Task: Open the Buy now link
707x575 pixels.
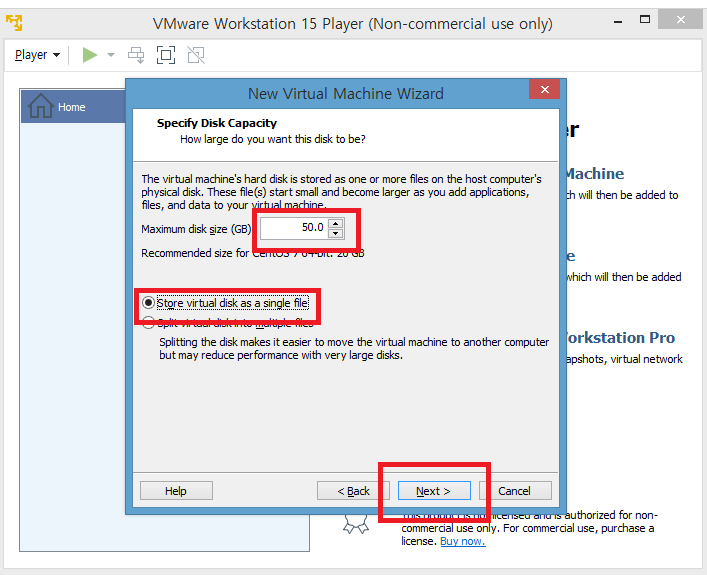Action: coord(463,541)
